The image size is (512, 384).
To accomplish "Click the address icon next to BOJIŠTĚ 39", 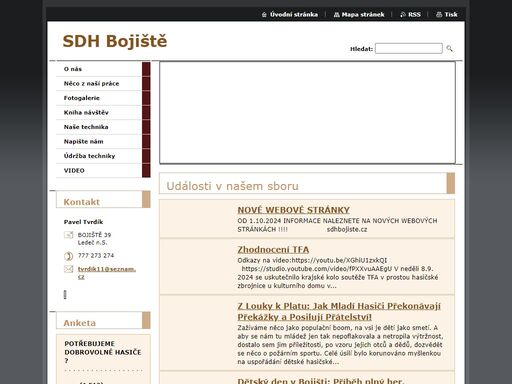I will tap(68, 235).
